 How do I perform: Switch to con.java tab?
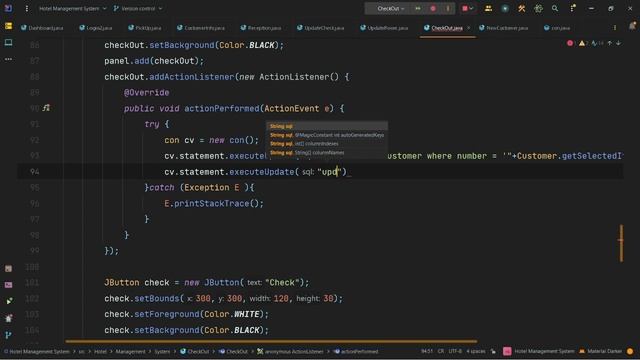click(x=557, y=28)
